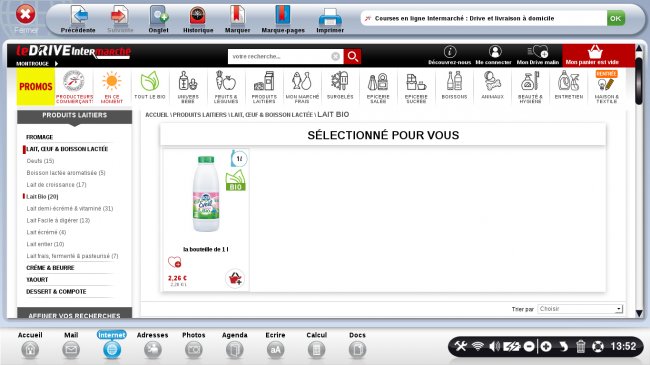650x365 pixels.
Task: Expand YAOURT section
Action: point(37,280)
